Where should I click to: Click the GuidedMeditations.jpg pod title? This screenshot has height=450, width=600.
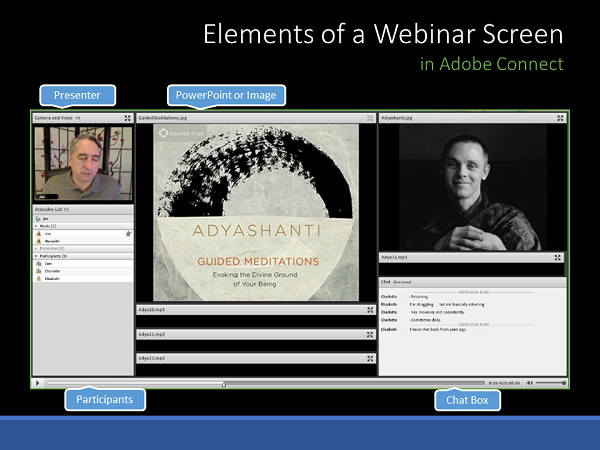point(162,118)
